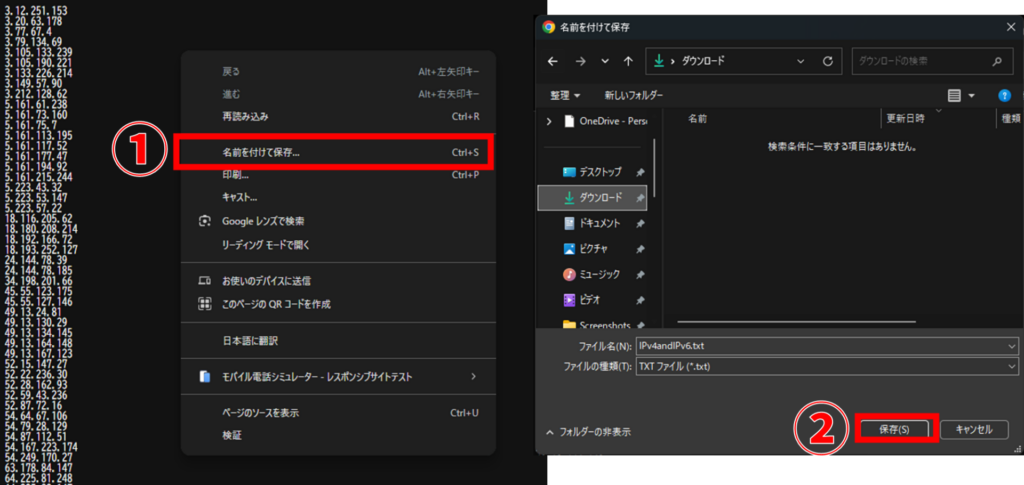Select ミュージック in the sidebar

click(592, 274)
